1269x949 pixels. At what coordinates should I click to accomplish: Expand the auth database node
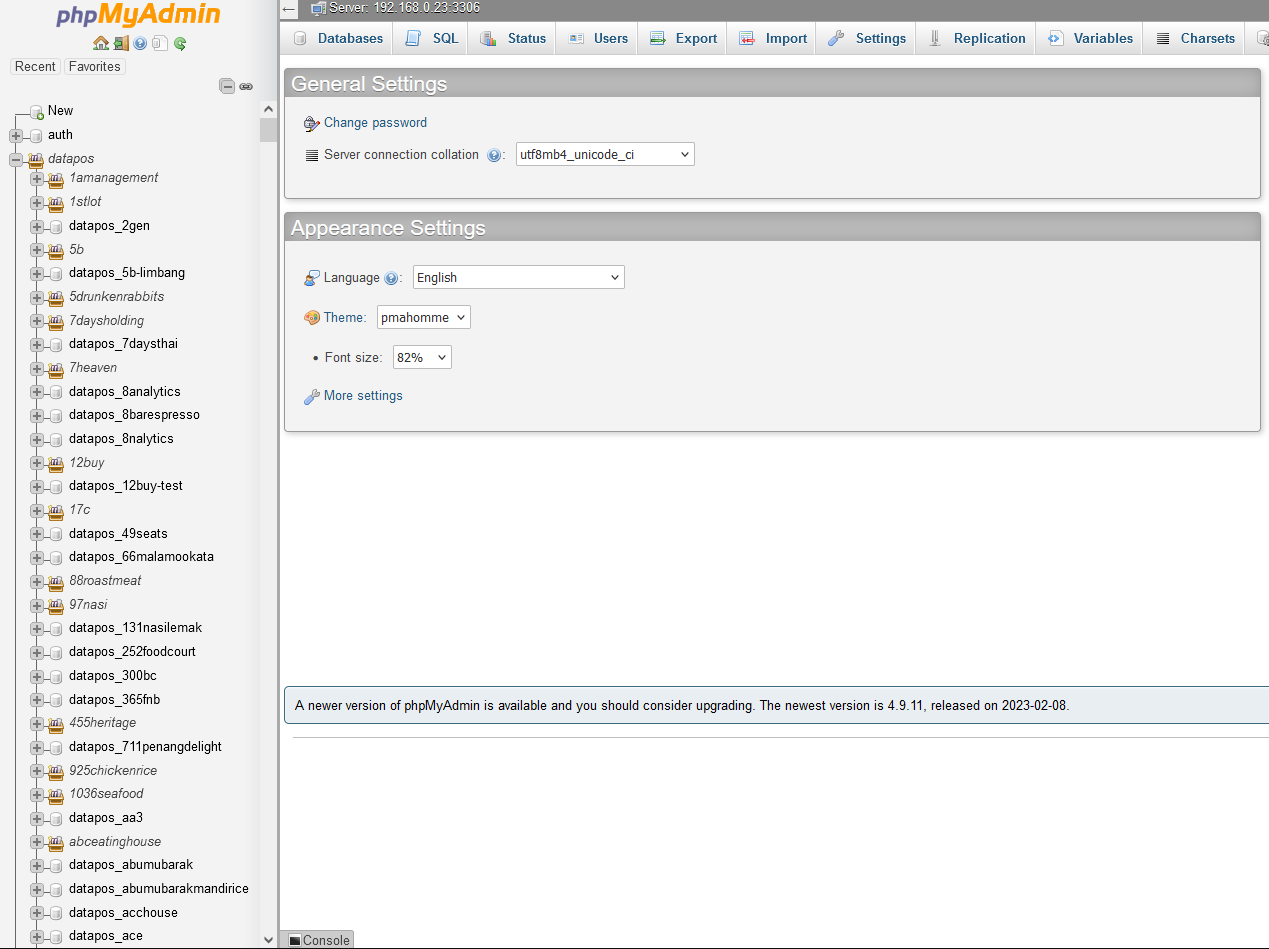(16, 135)
